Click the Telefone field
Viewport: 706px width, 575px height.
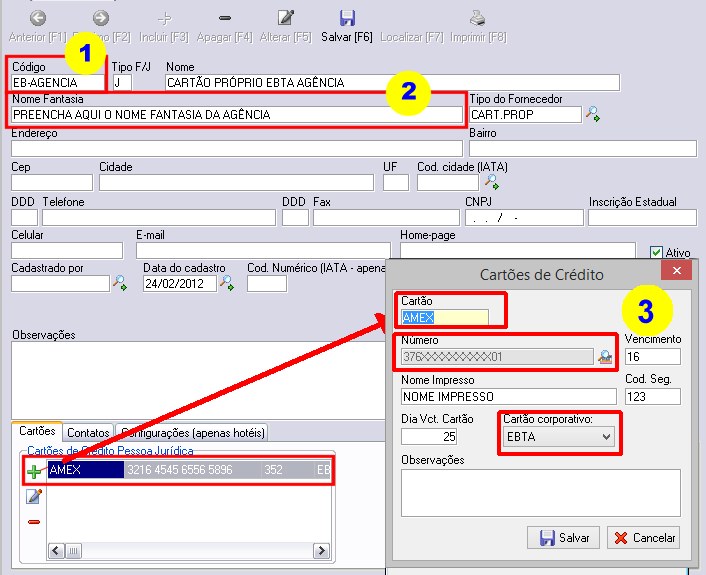coord(159,217)
